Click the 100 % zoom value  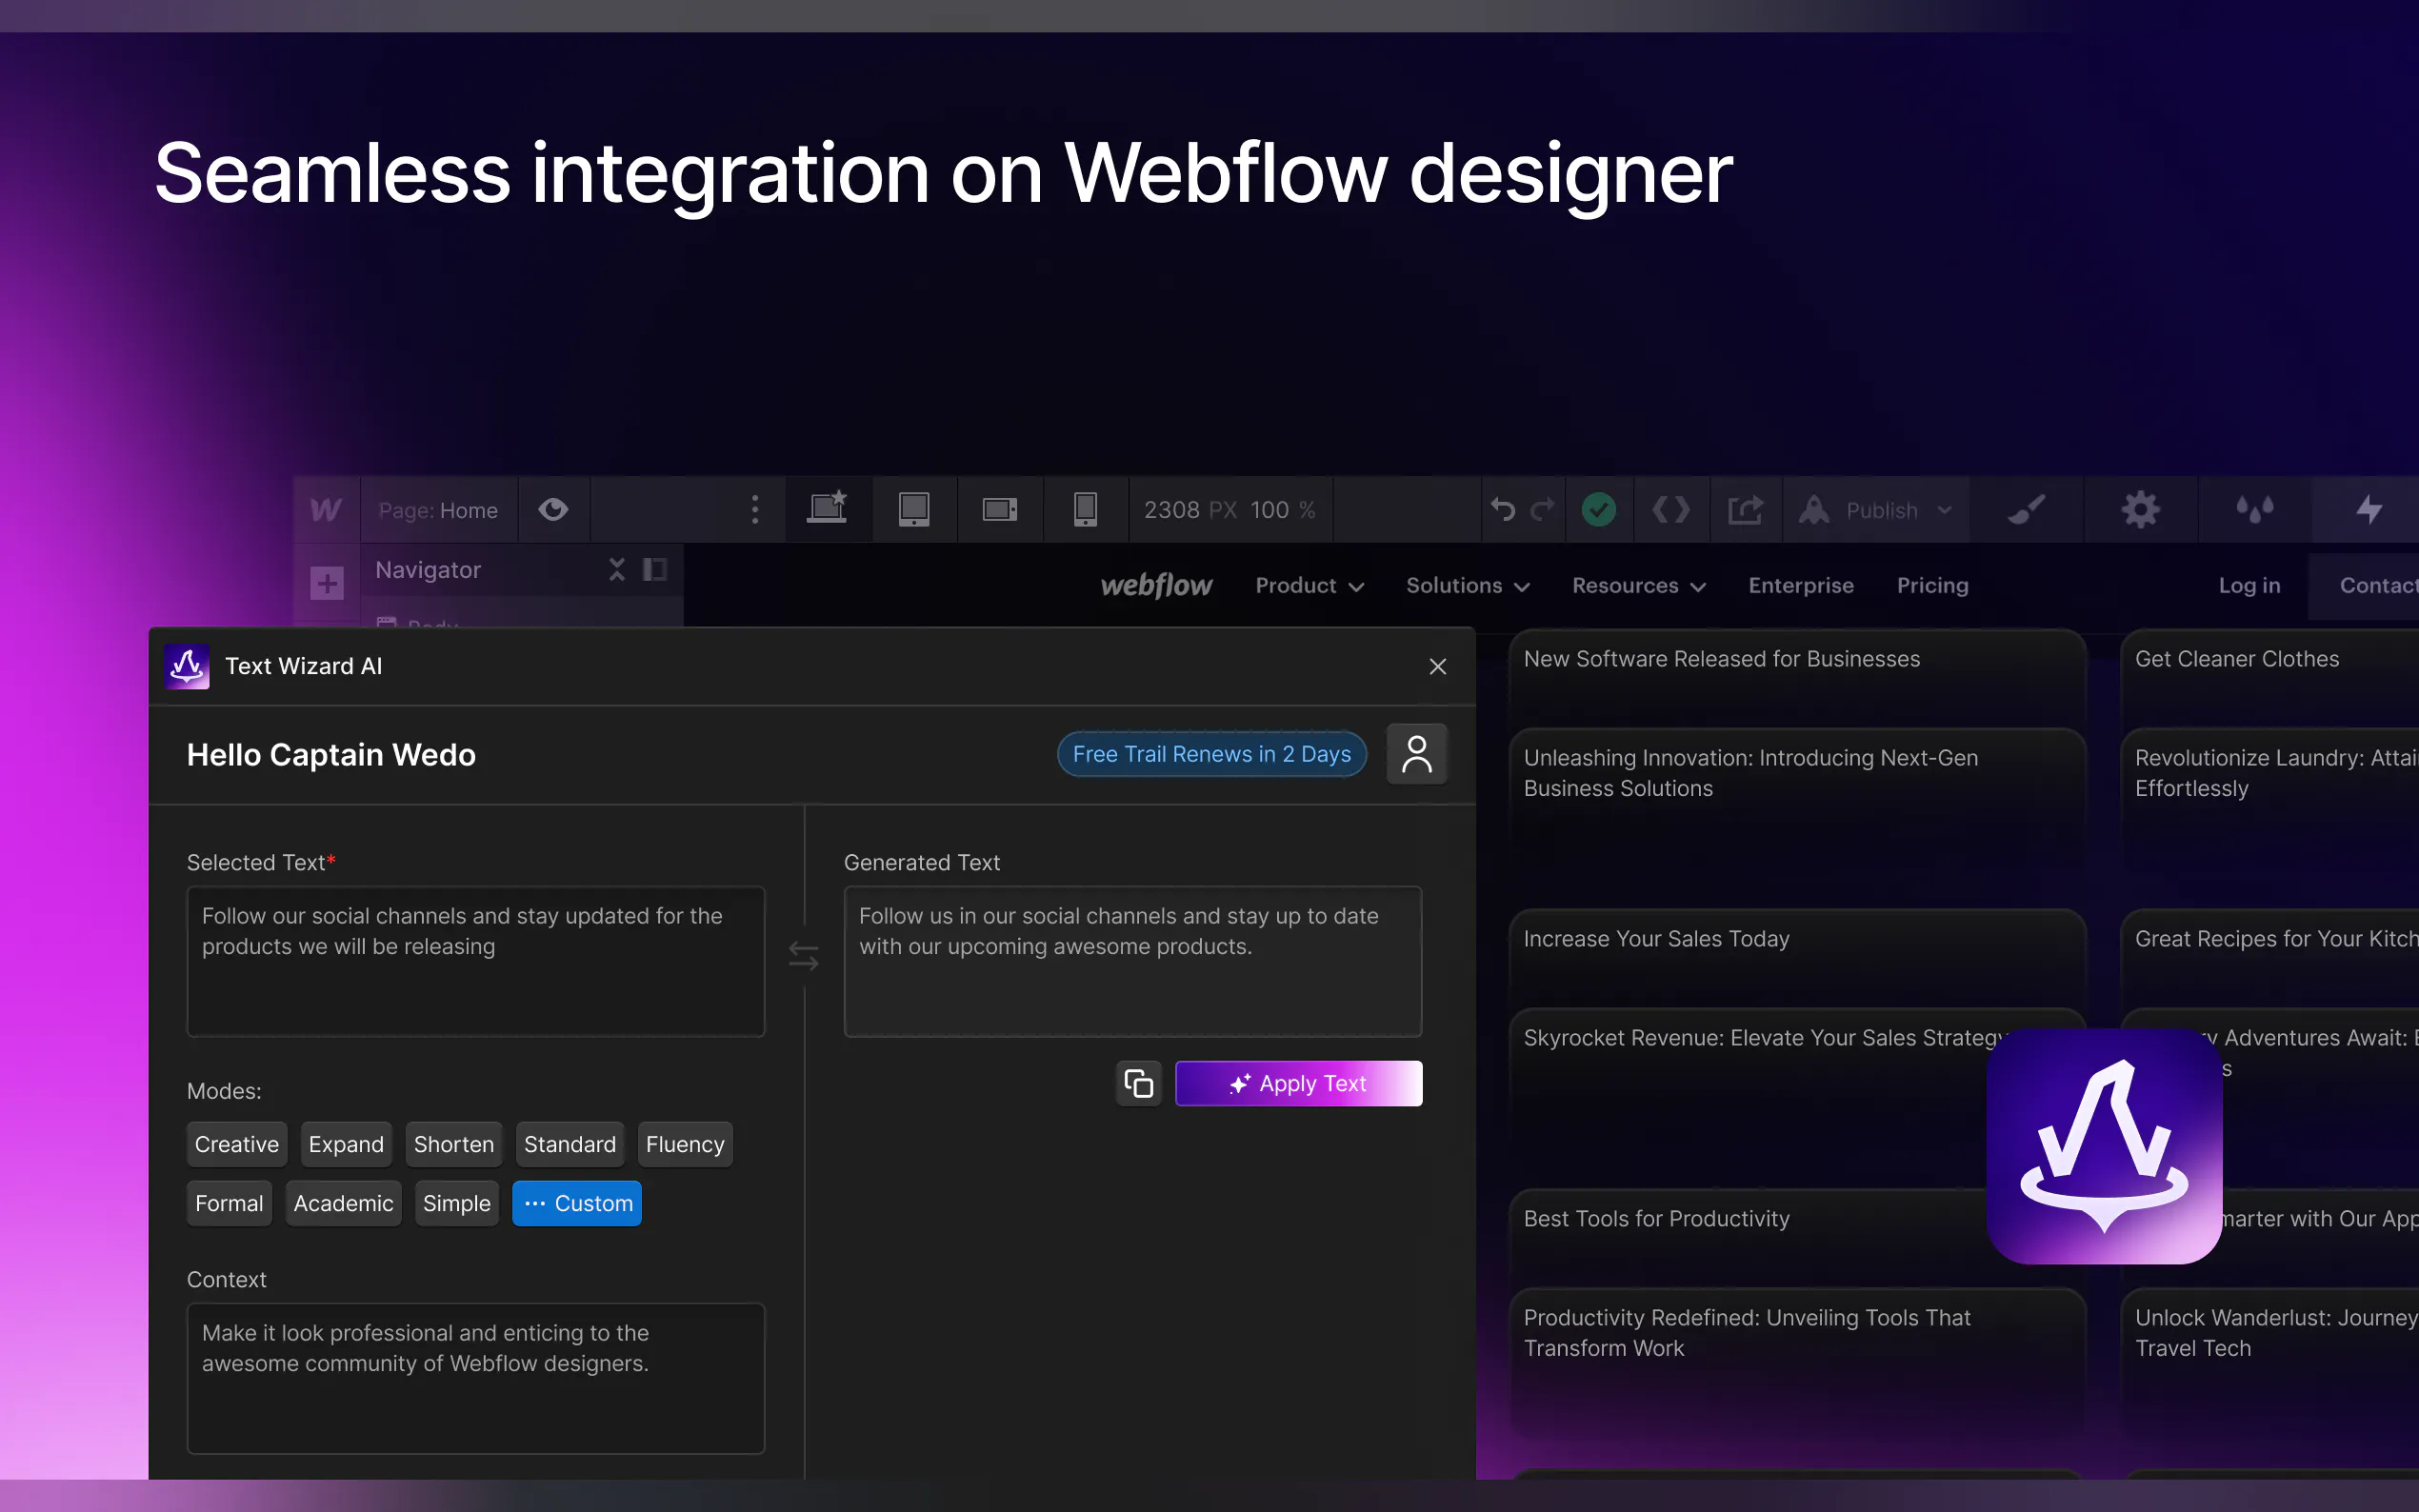(x=1283, y=510)
